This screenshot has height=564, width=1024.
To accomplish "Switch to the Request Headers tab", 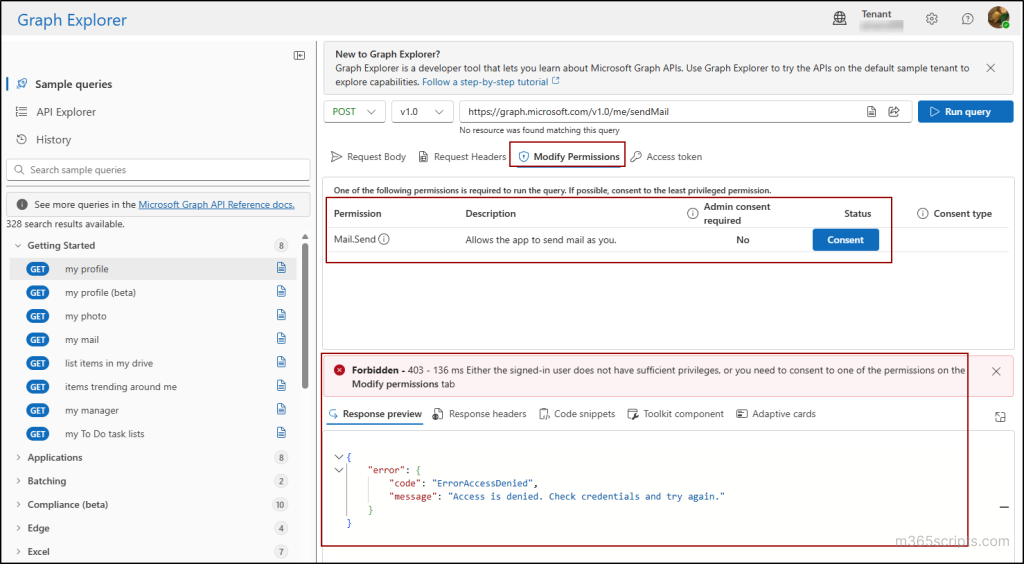I will click(462, 157).
